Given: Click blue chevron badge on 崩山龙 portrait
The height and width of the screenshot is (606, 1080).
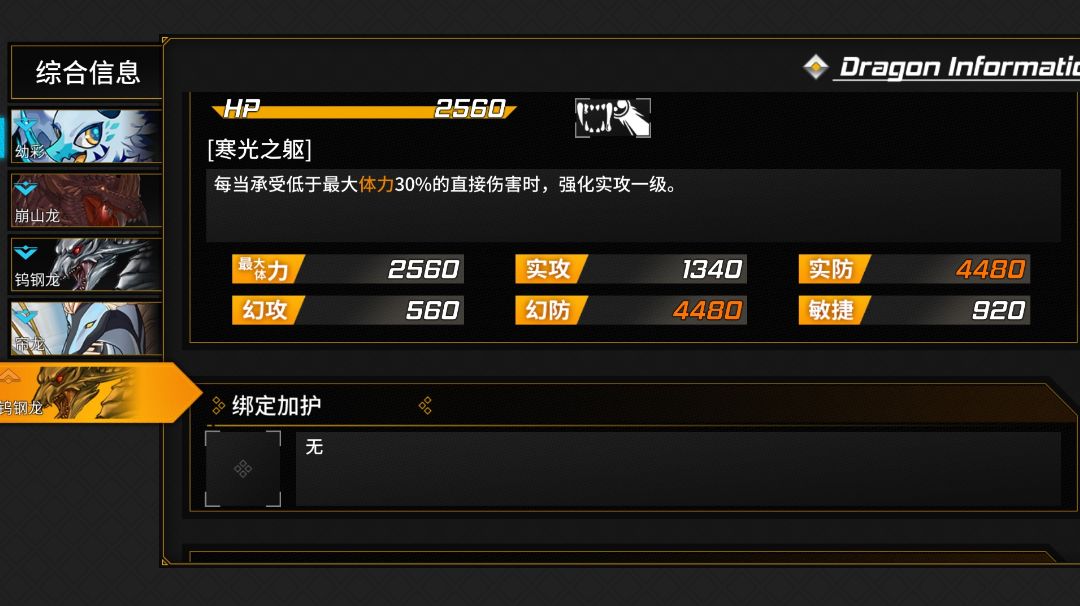Looking at the screenshot, I should (25, 187).
